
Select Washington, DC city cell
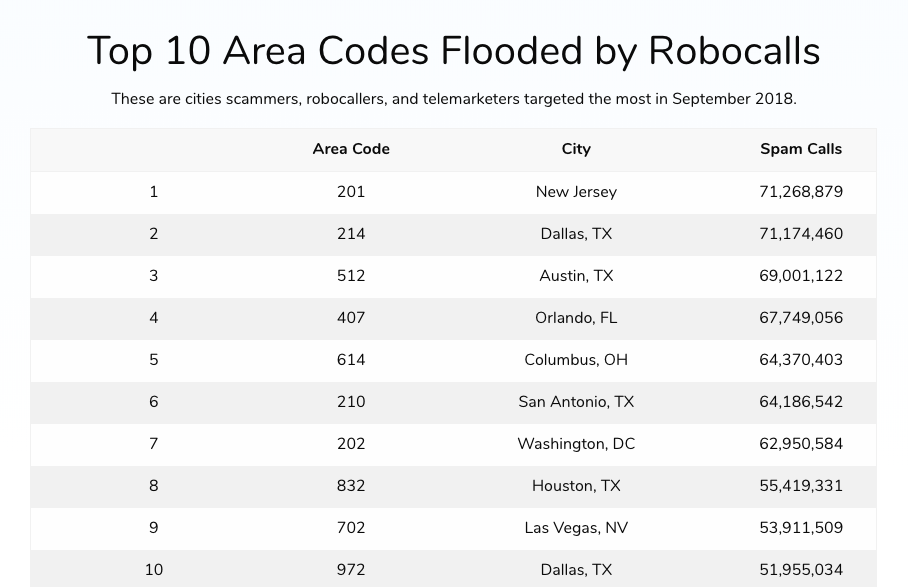click(576, 443)
